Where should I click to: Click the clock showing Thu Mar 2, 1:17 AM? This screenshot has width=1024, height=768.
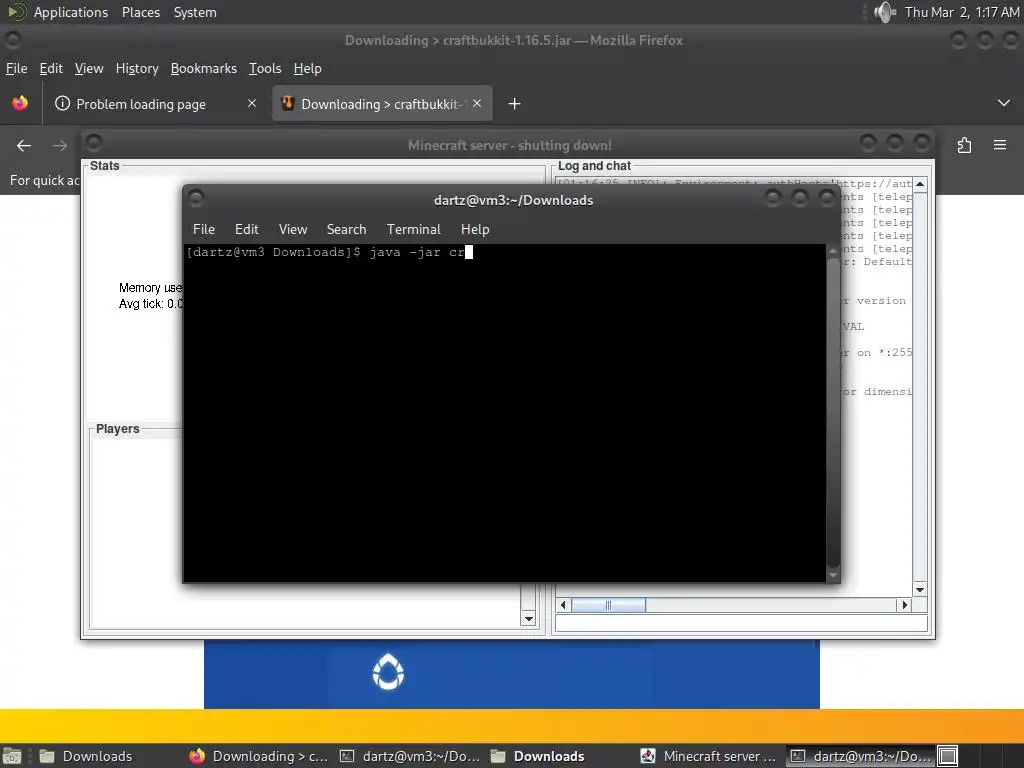coord(961,12)
